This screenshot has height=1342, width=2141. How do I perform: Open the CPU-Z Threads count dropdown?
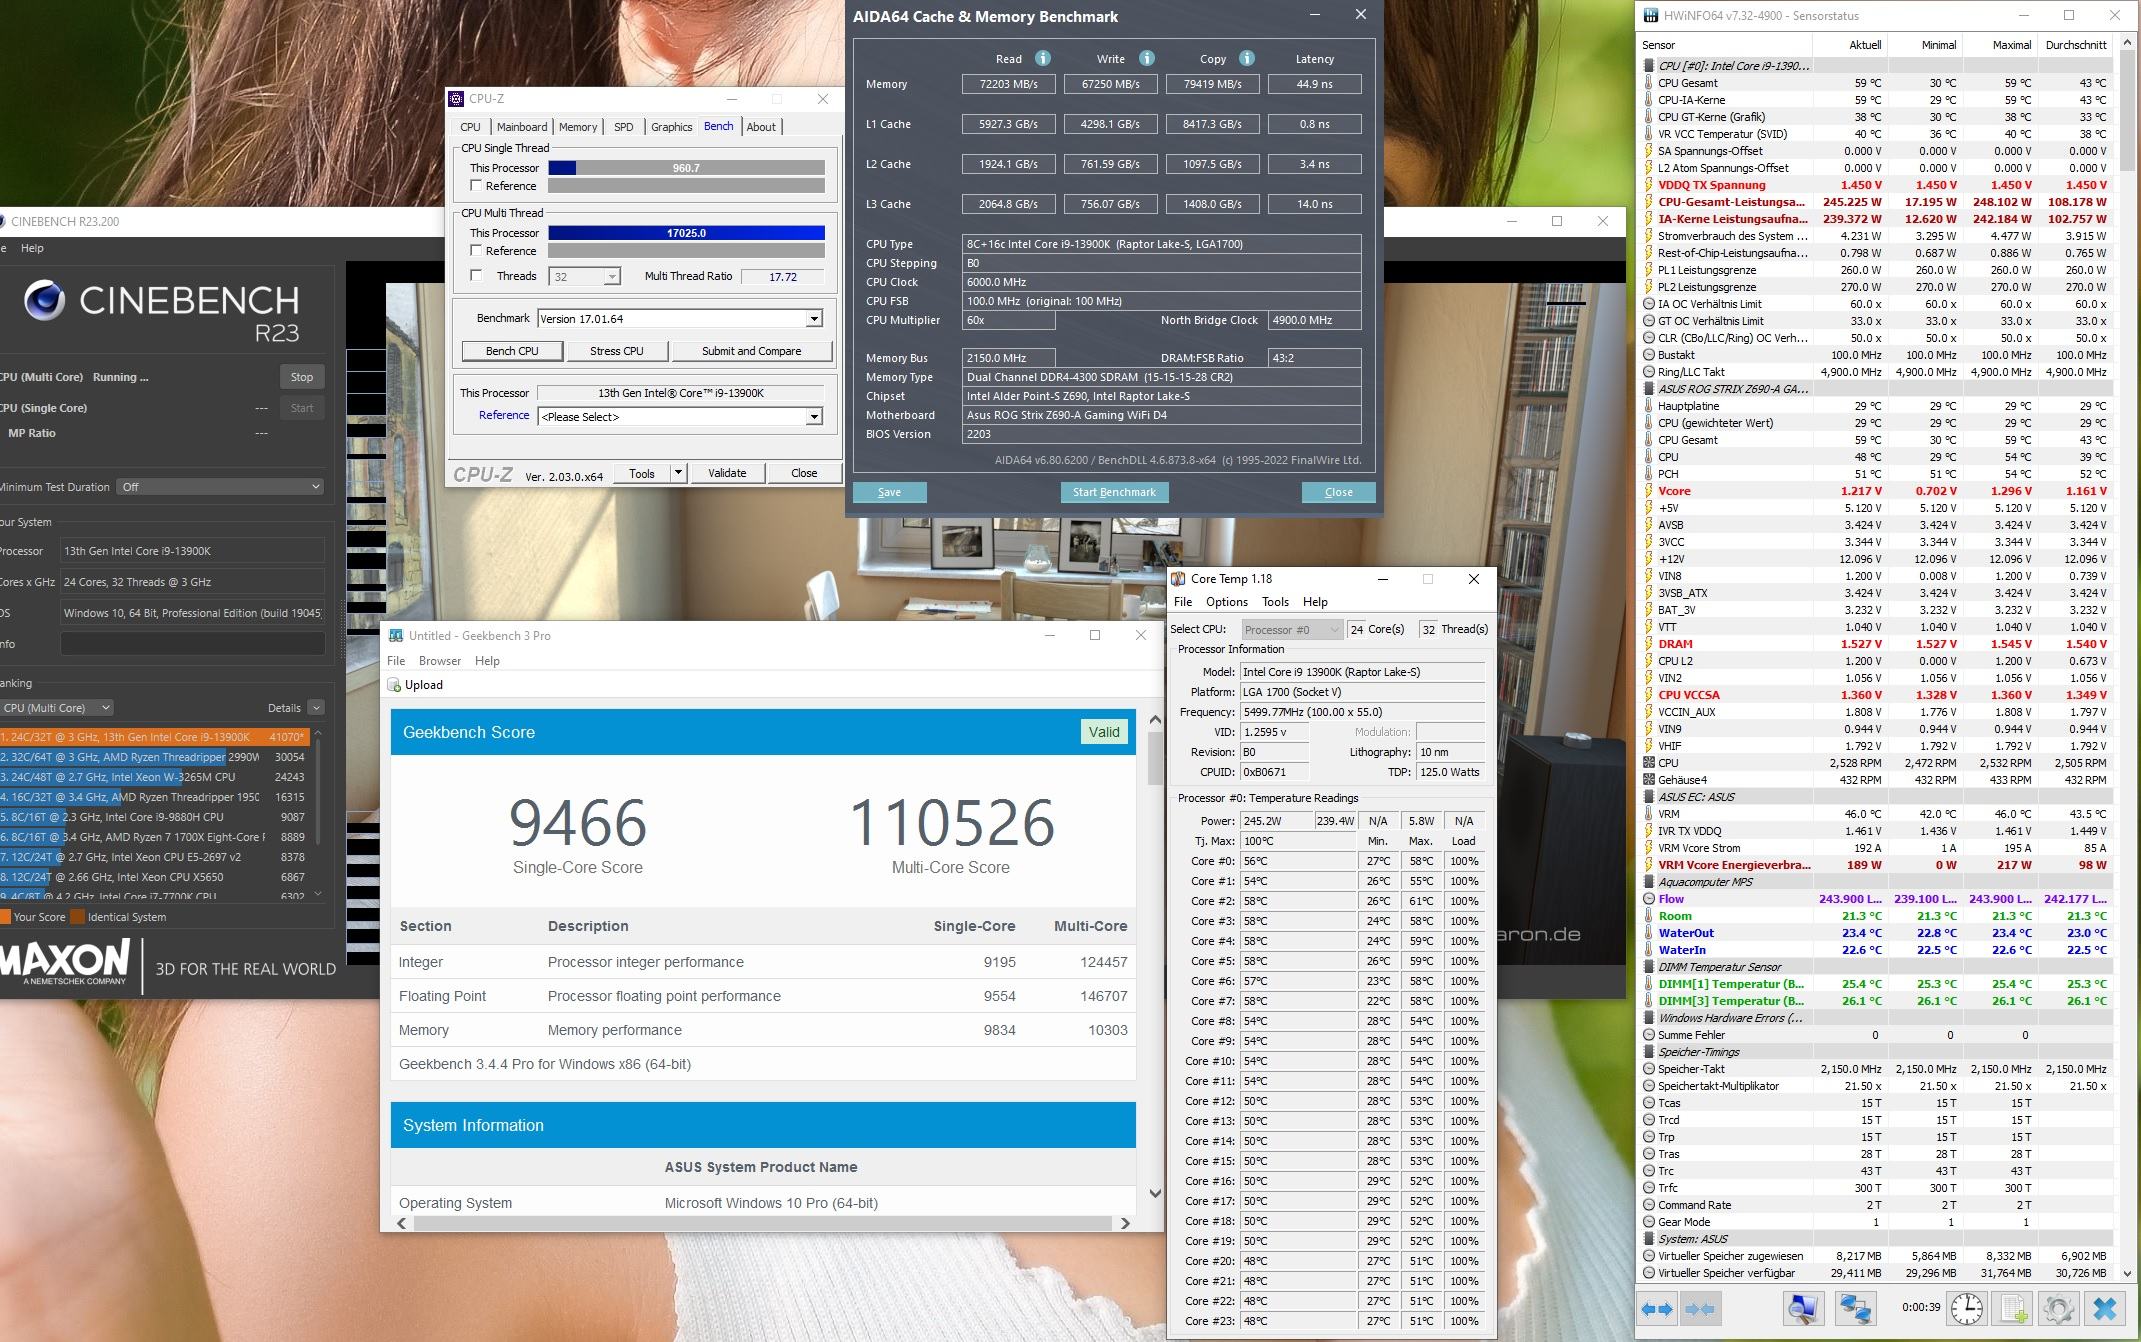coord(612,277)
